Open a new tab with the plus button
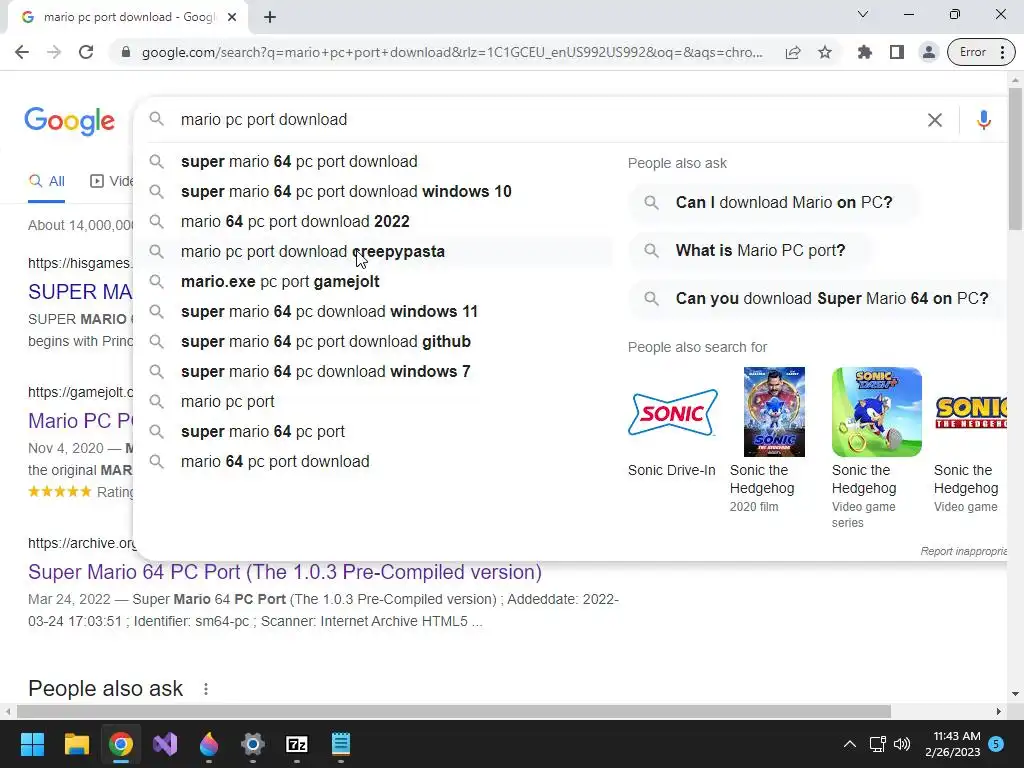 tap(270, 17)
